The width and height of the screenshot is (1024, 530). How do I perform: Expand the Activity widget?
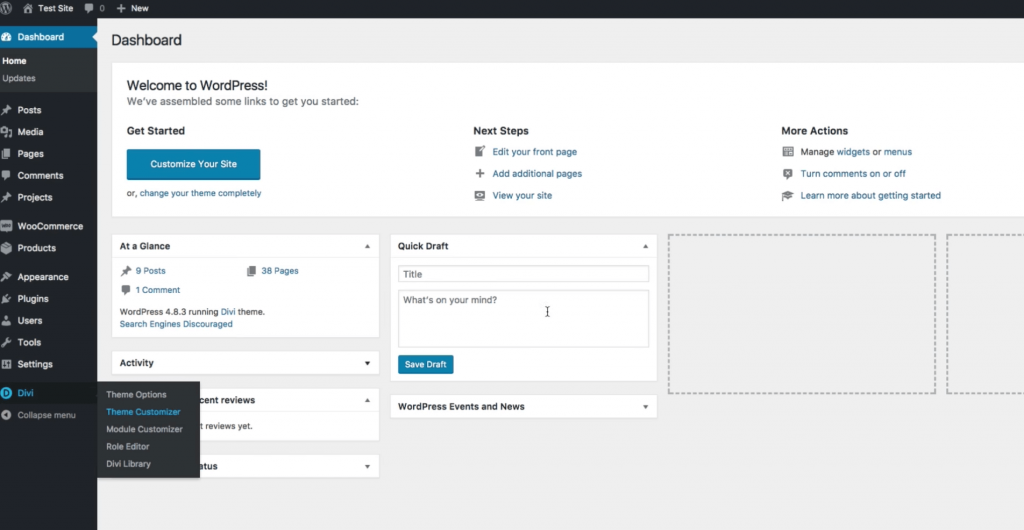tap(367, 363)
